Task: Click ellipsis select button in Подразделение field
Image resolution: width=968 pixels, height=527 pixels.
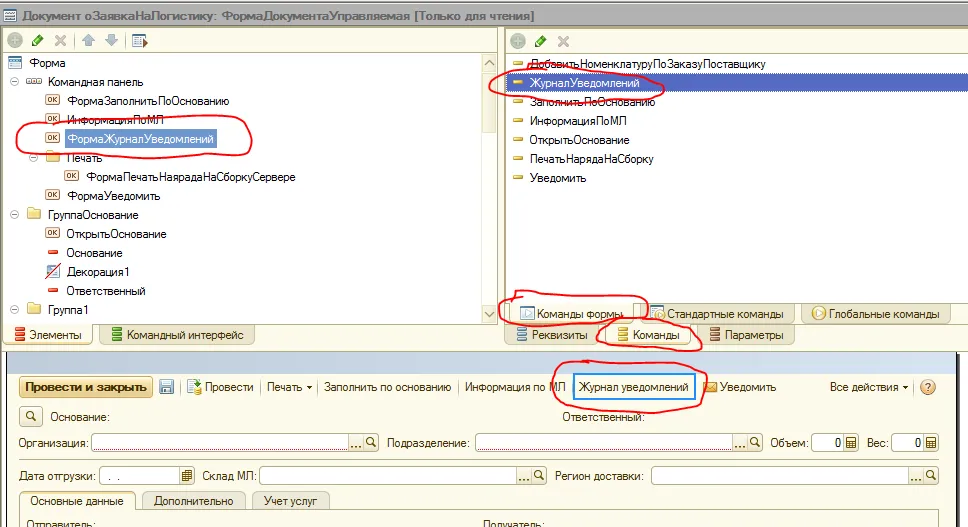Action: [740, 443]
